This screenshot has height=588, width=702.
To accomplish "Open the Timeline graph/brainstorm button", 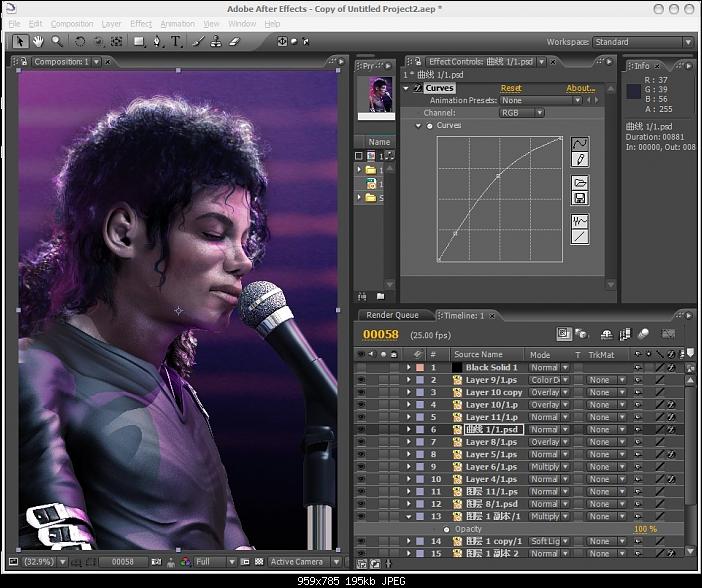I will [668, 334].
